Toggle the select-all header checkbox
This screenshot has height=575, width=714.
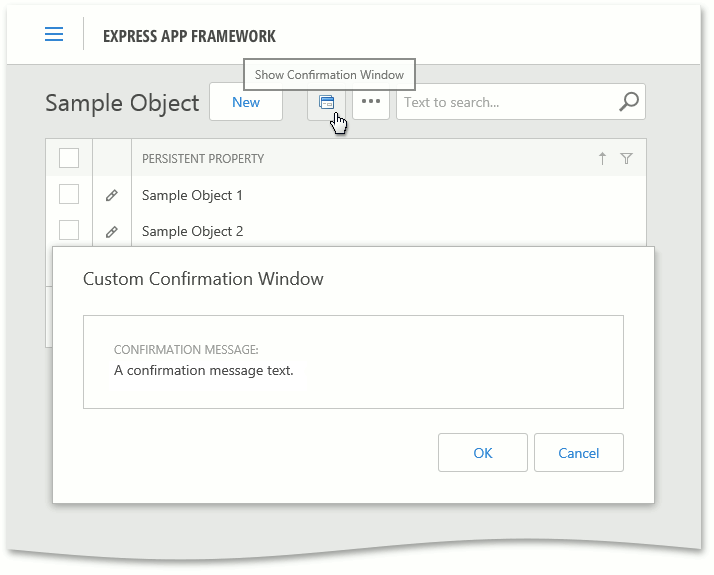pyautogui.click(x=69, y=158)
